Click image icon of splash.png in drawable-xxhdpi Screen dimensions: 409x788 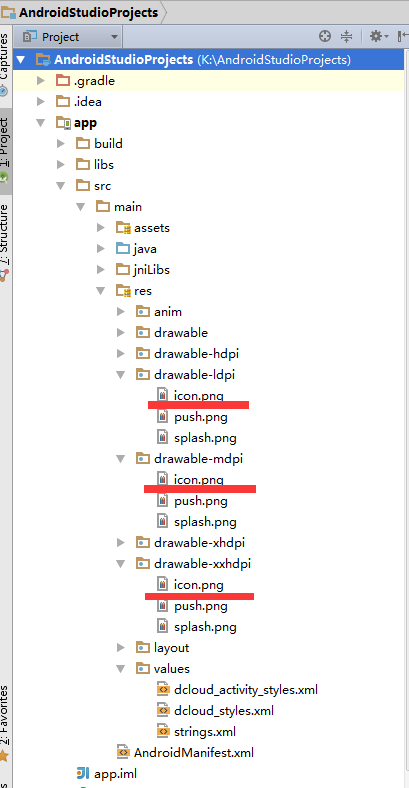162,626
